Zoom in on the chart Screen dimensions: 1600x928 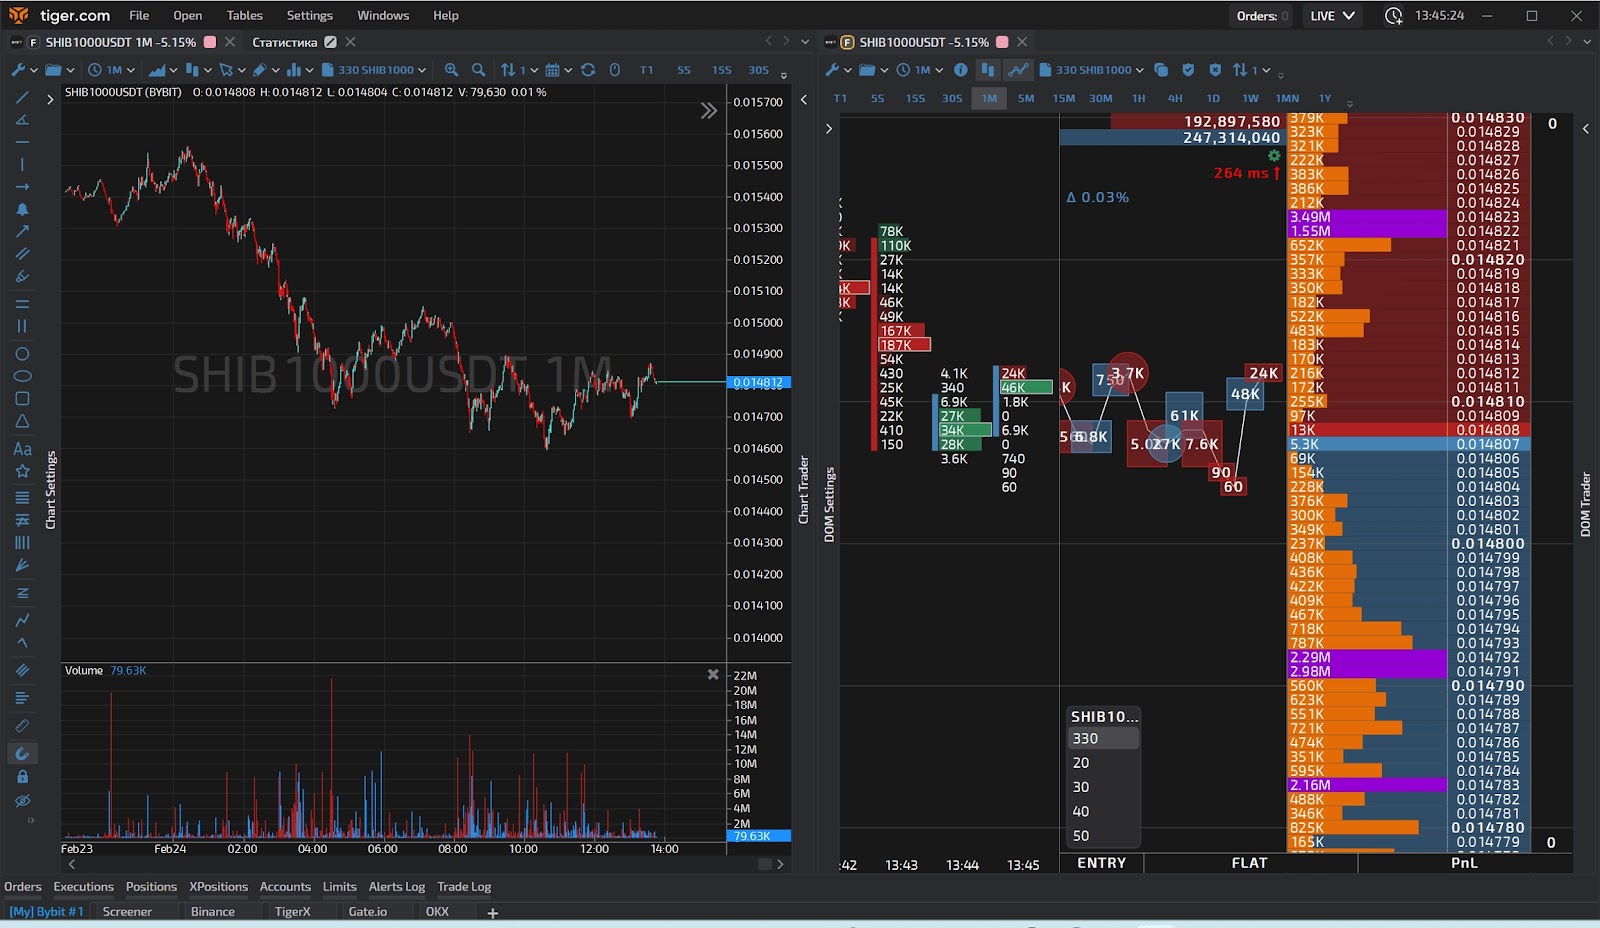[451, 70]
